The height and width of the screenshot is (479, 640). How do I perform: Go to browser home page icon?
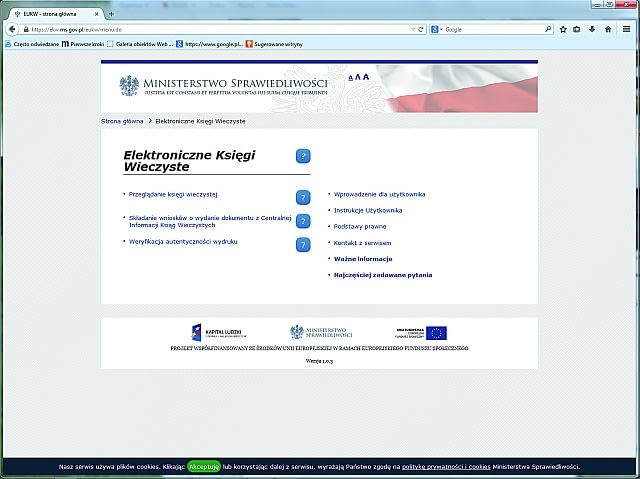[608, 29]
